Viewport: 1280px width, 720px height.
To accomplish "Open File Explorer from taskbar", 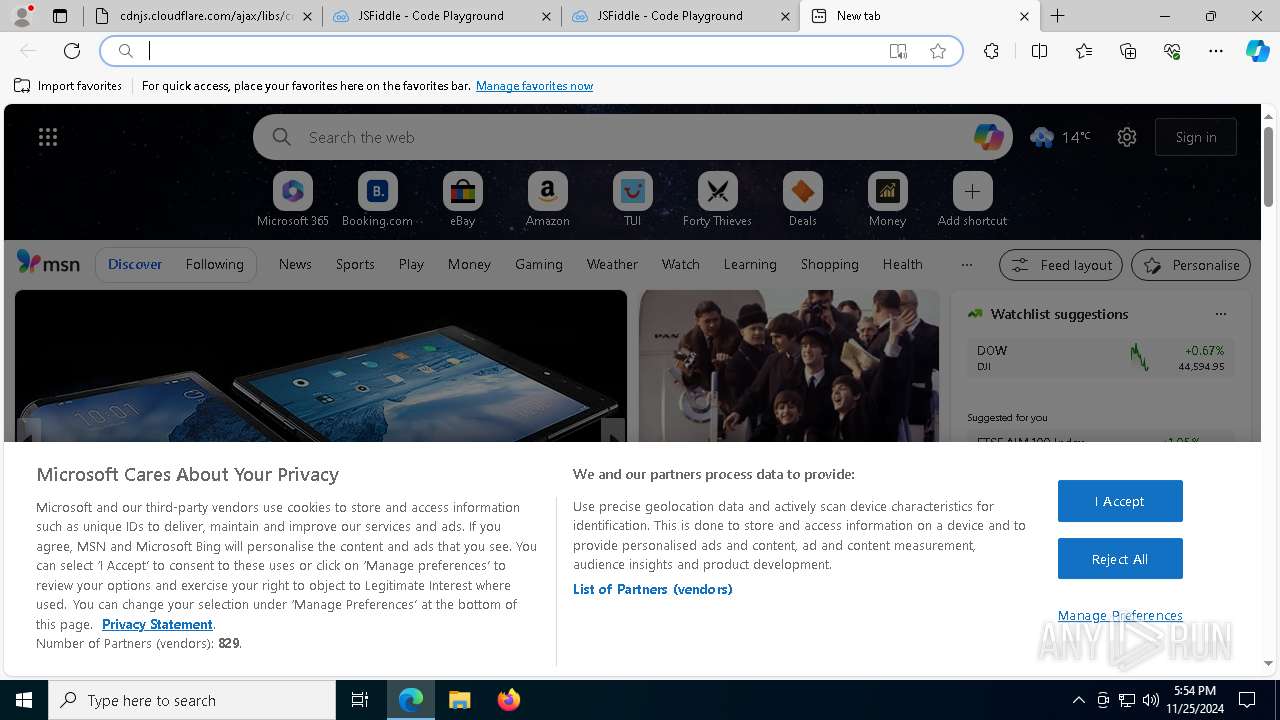I will [x=459, y=700].
